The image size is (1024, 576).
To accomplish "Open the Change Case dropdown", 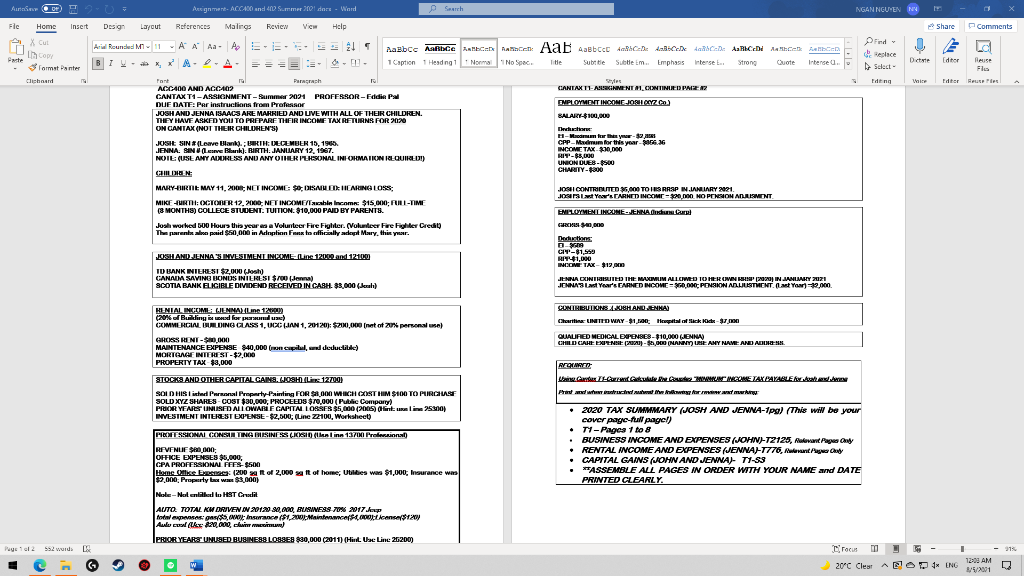I will [x=214, y=46].
